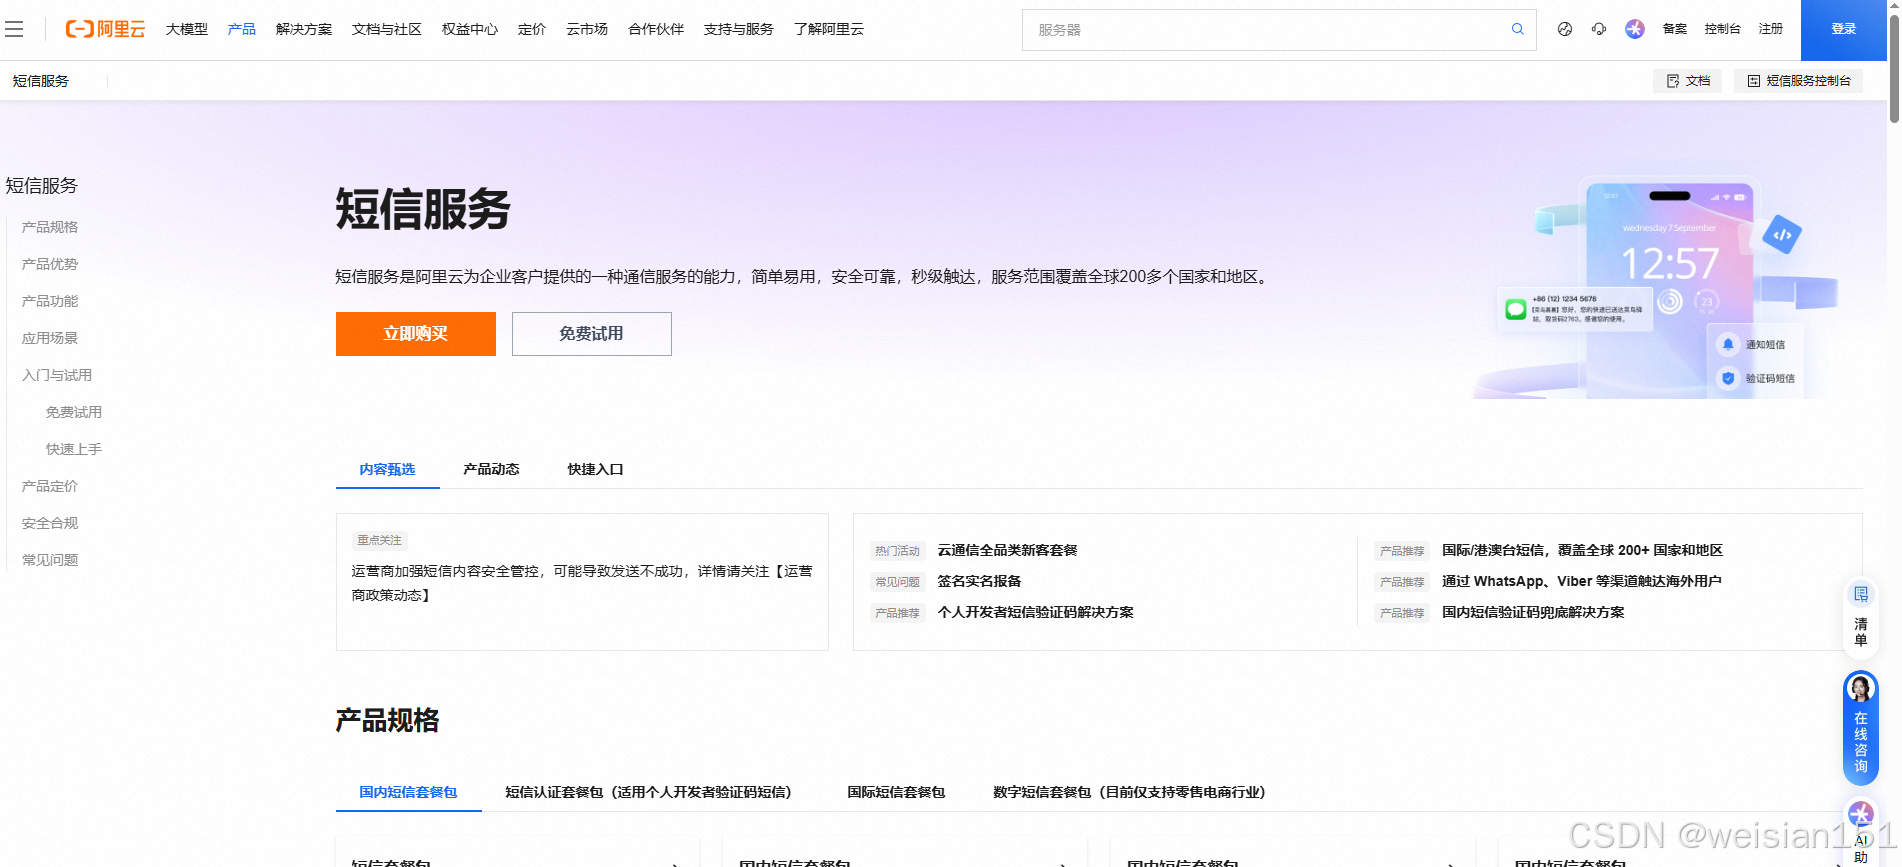Screen dimensions: 1902x867
Task: Click the 注册 link
Action: (1771, 29)
